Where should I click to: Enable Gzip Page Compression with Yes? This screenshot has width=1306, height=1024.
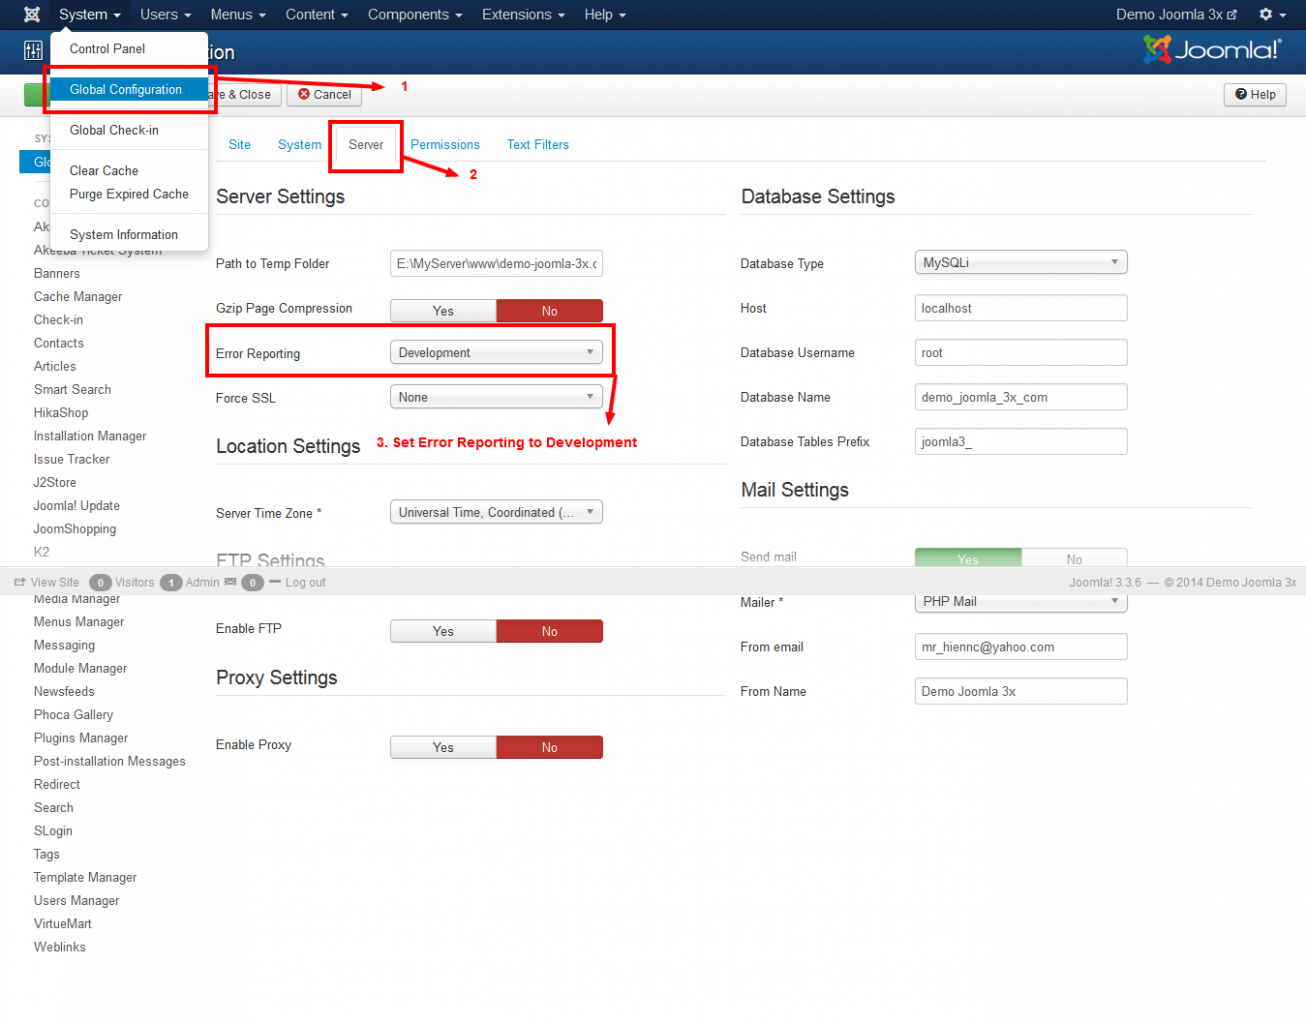(x=443, y=311)
